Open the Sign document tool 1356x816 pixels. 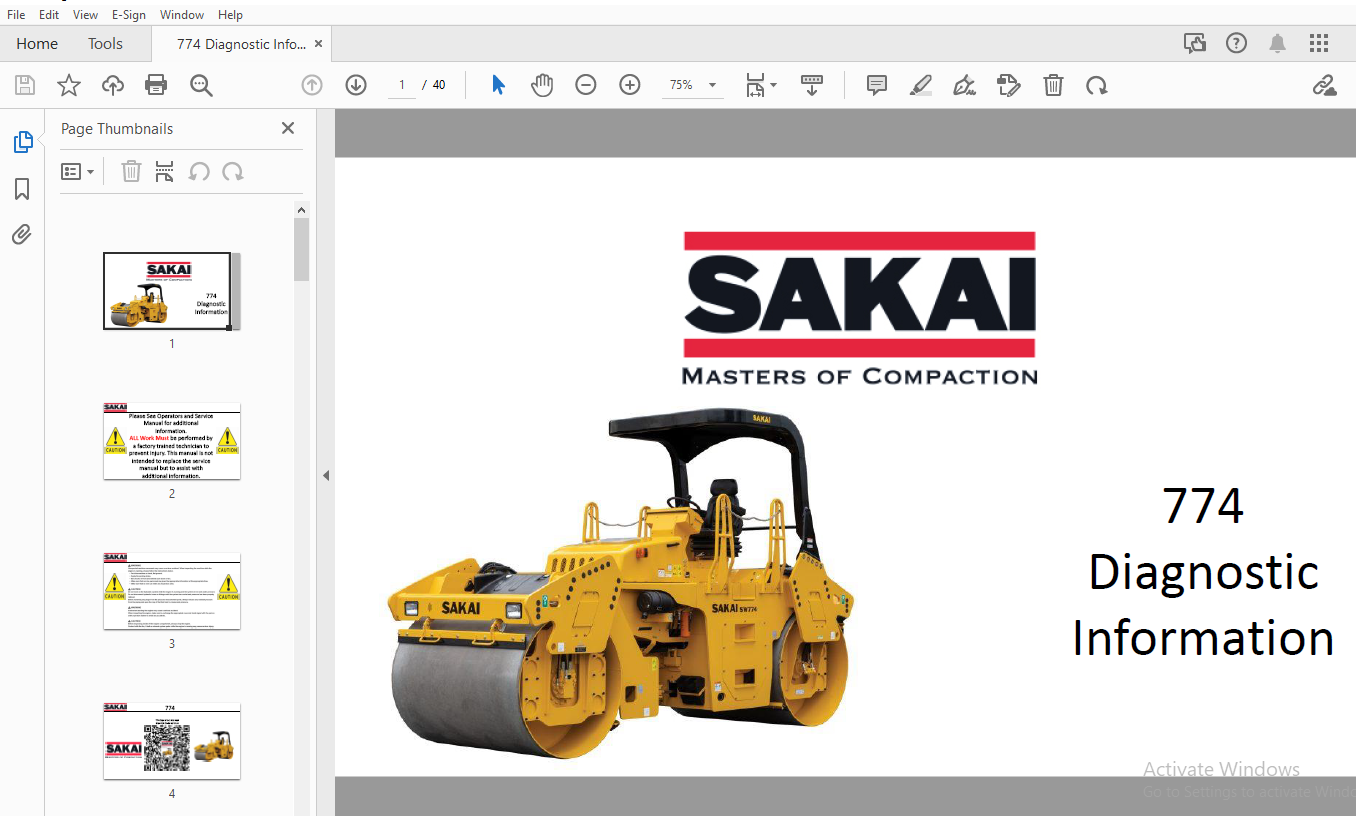(965, 85)
